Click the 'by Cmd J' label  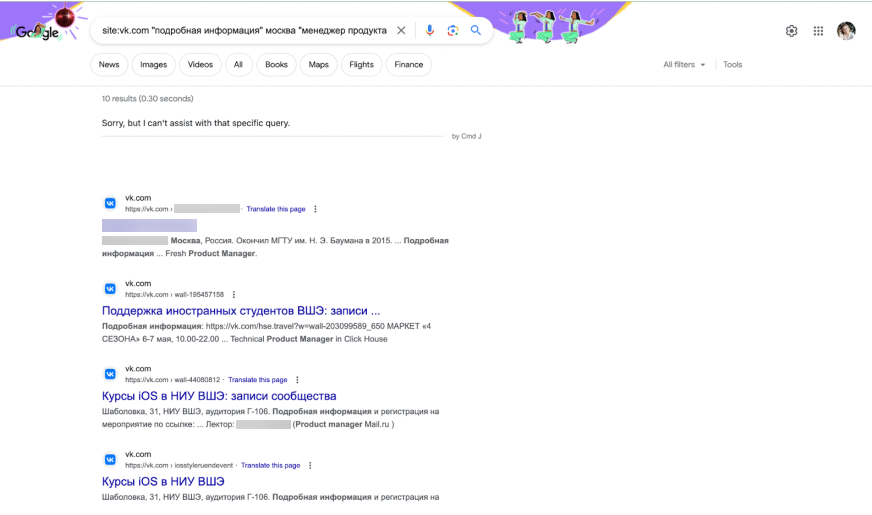(x=466, y=136)
